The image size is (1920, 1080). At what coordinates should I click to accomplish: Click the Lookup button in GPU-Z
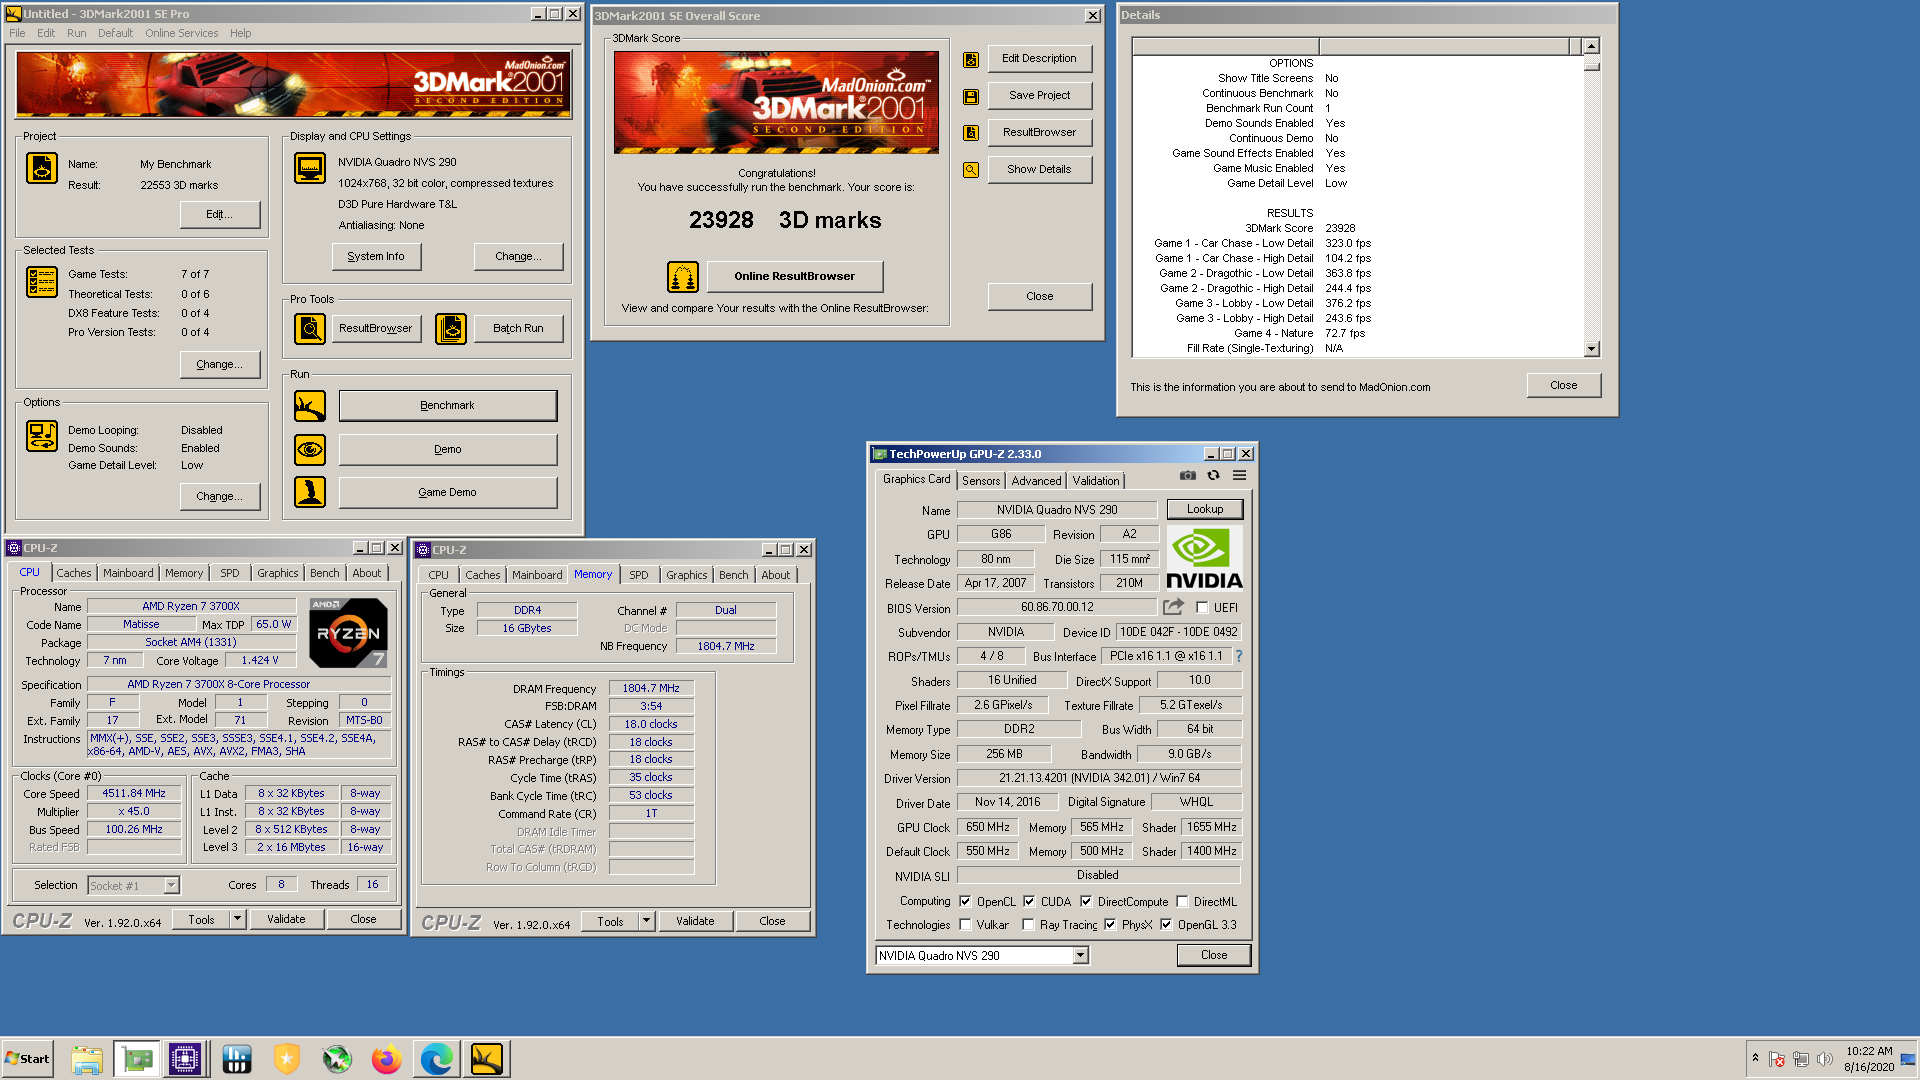click(1205, 510)
